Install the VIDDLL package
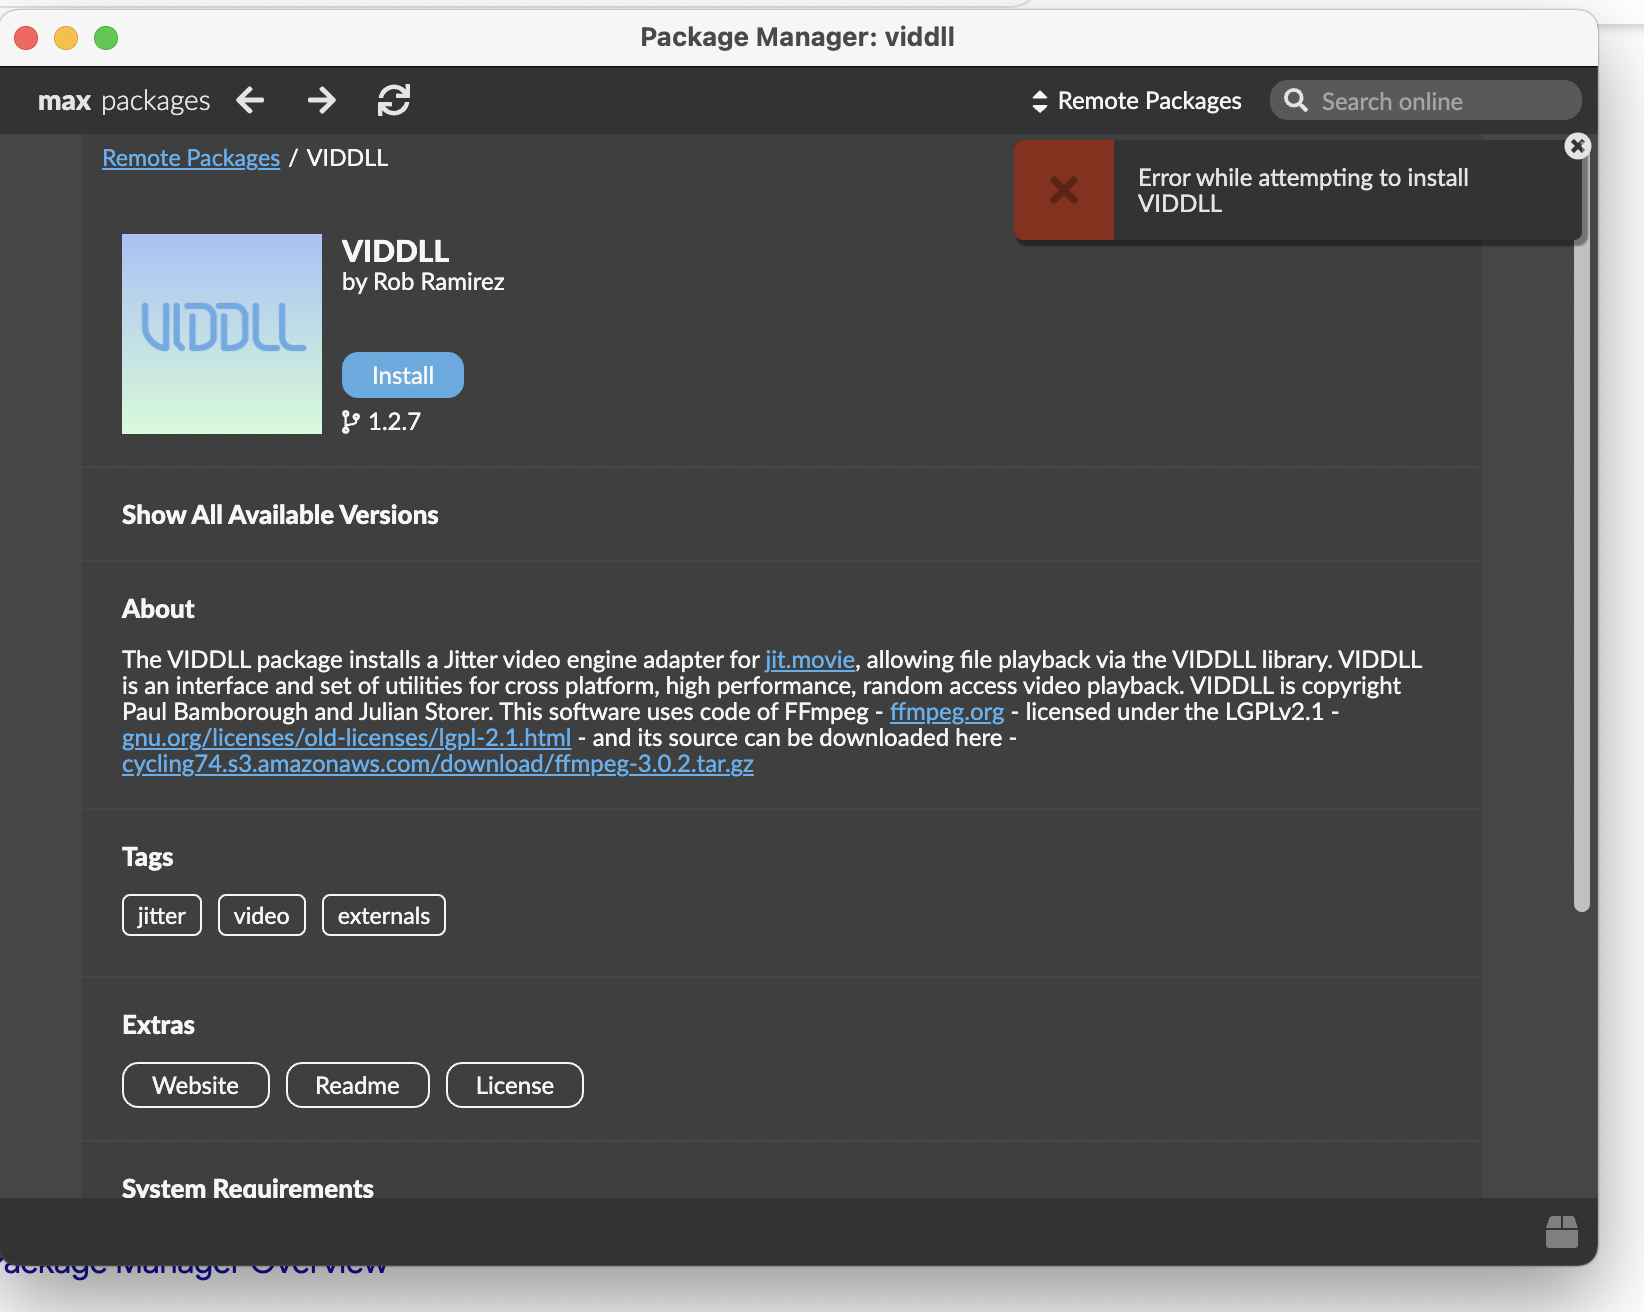Screen dimensions: 1644x1312 click(x=403, y=375)
